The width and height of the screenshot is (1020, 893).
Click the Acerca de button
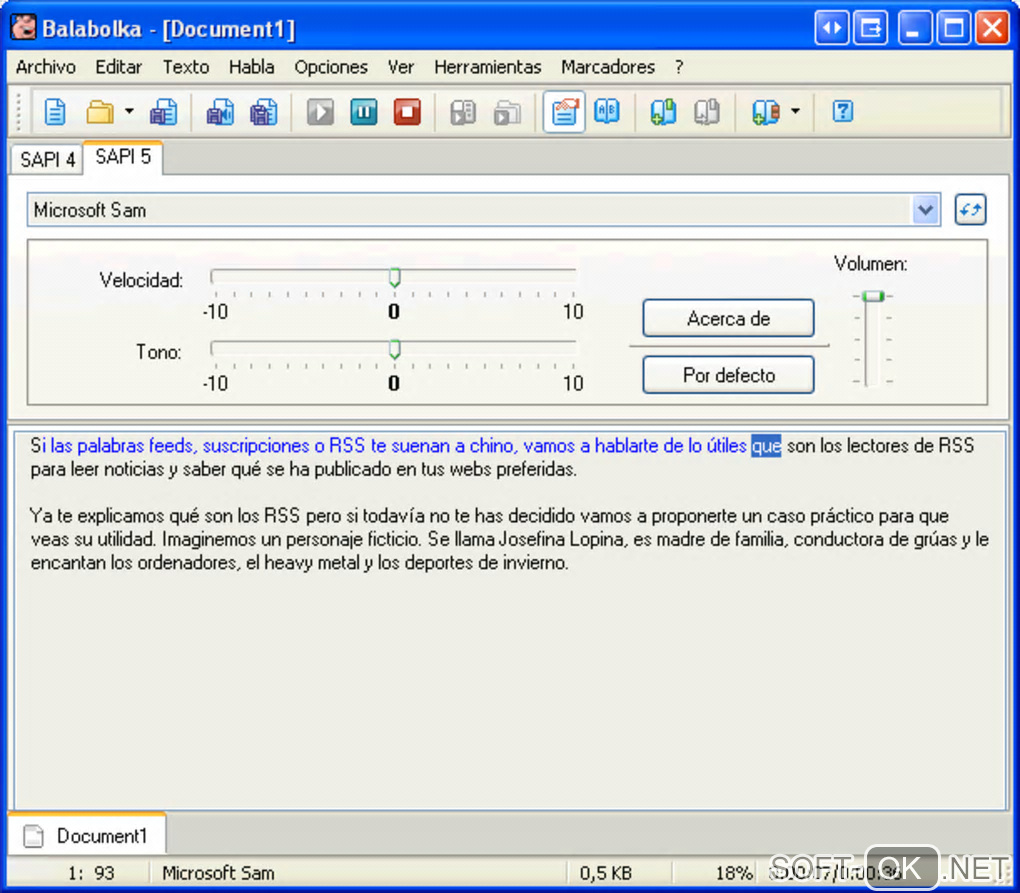click(x=728, y=319)
